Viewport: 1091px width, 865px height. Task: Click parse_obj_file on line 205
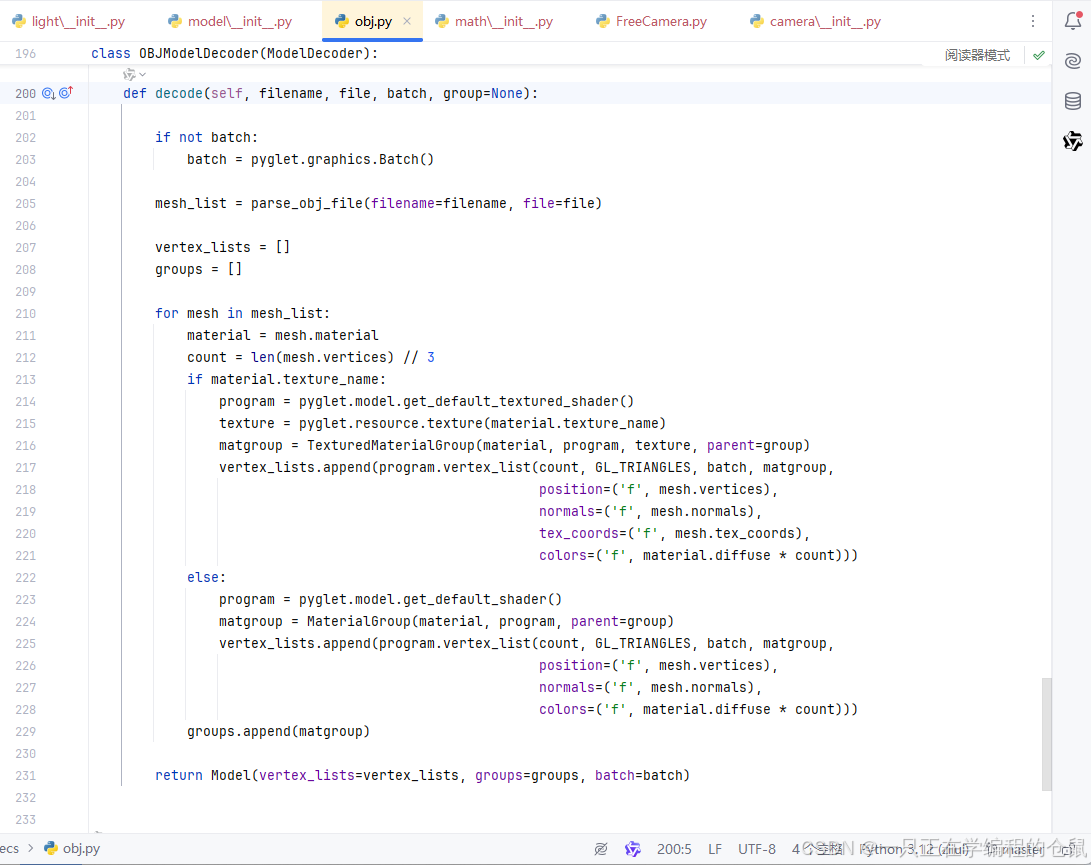[307, 203]
